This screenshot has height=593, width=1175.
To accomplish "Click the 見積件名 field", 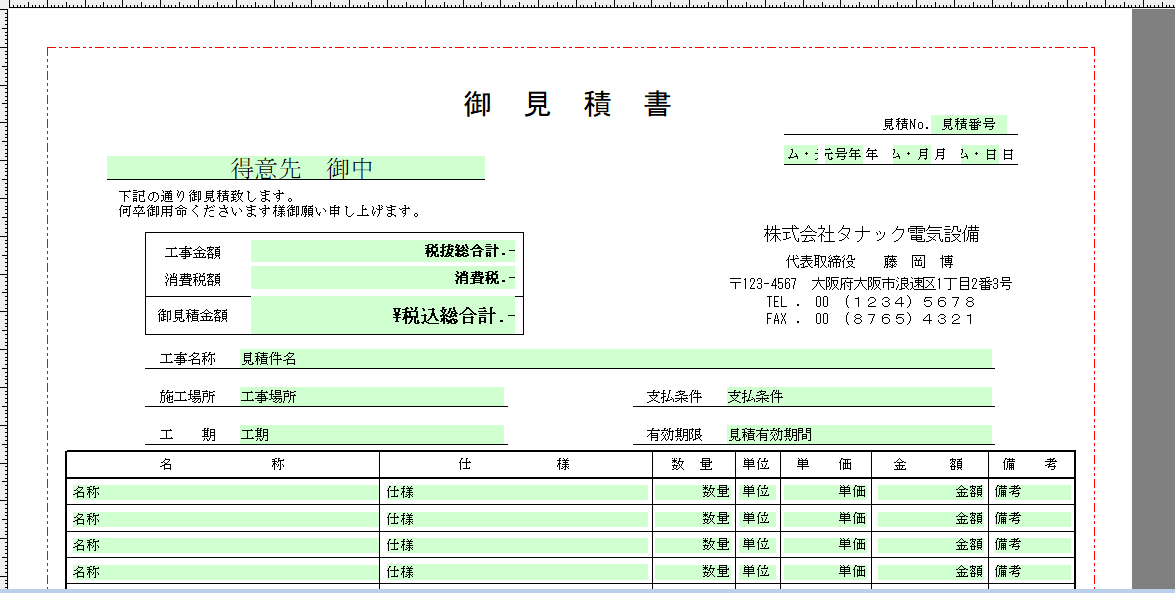I will (614, 359).
